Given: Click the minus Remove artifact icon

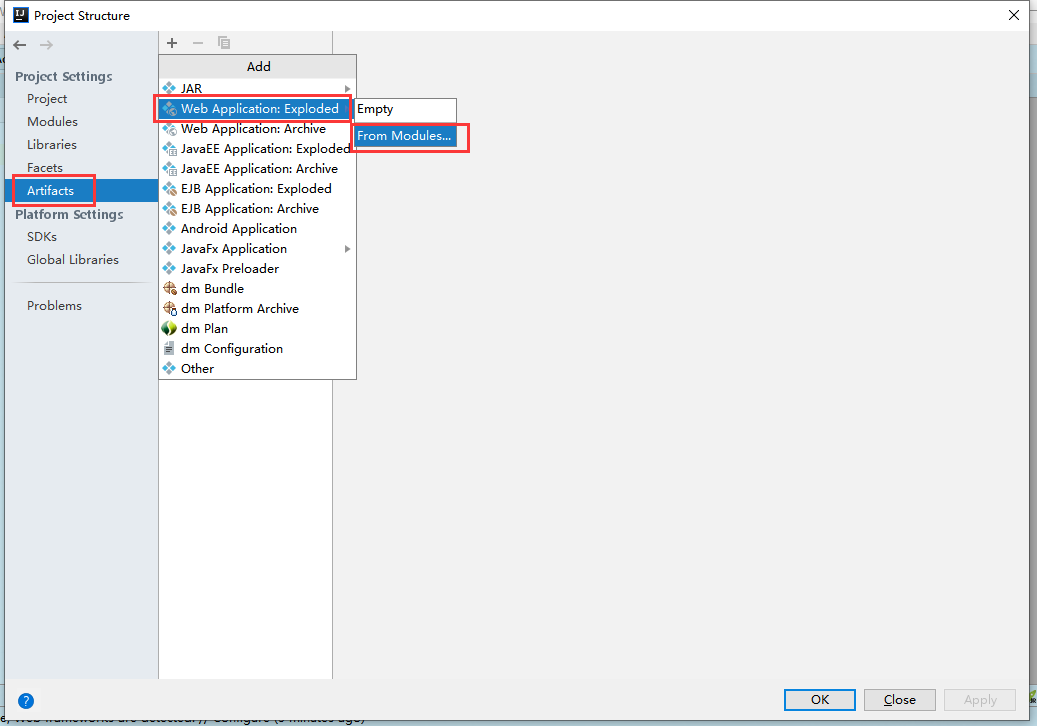Looking at the screenshot, I should (x=198, y=43).
